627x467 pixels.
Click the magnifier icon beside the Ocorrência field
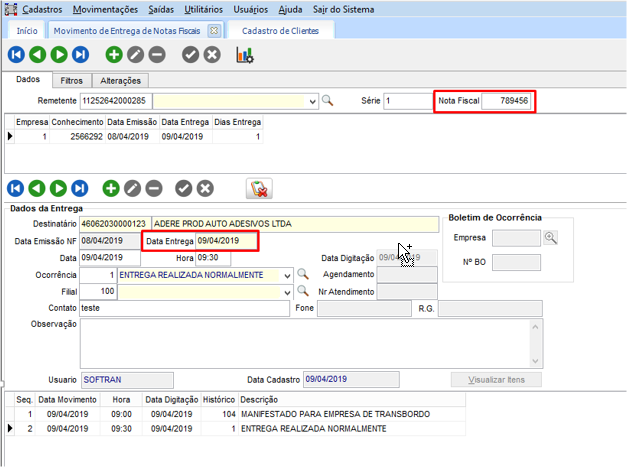[x=304, y=274]
